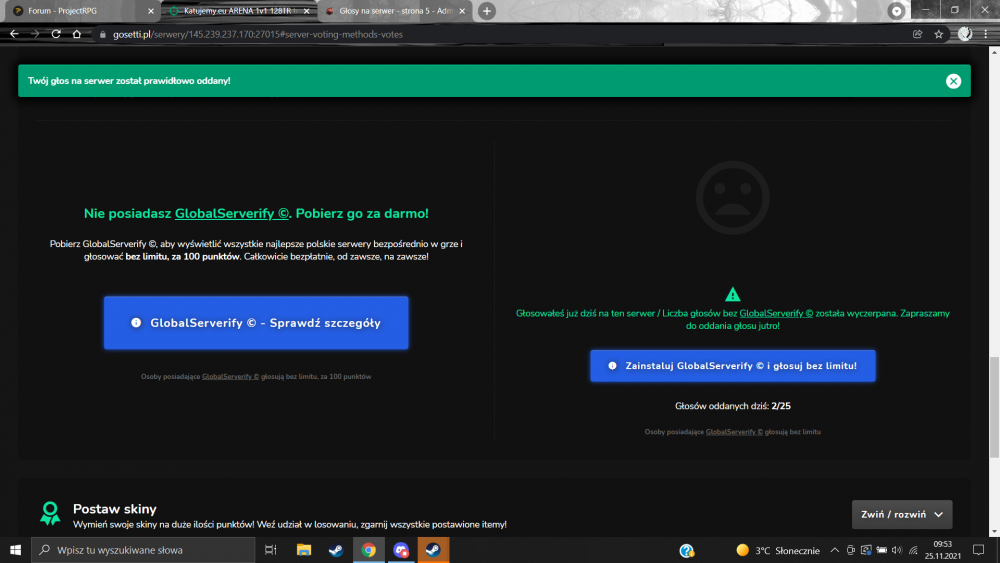Open the Windows notification center
This screenshot has height=563, width=1000.
pos(978,550)
